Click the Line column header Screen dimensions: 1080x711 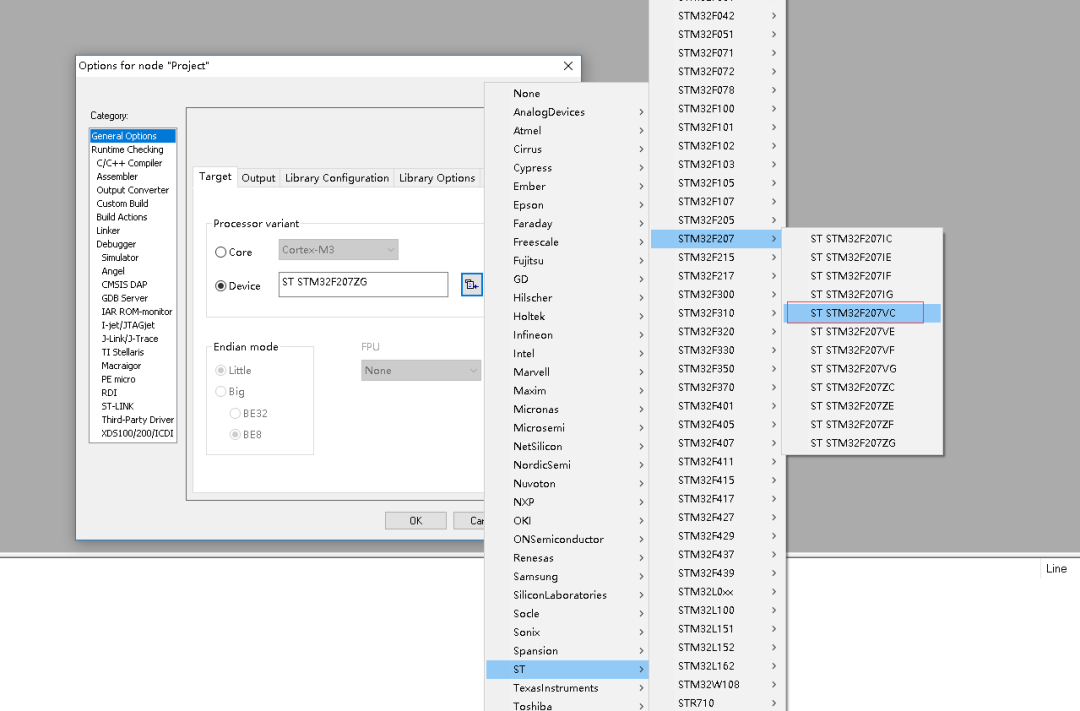pos(1057,568)
